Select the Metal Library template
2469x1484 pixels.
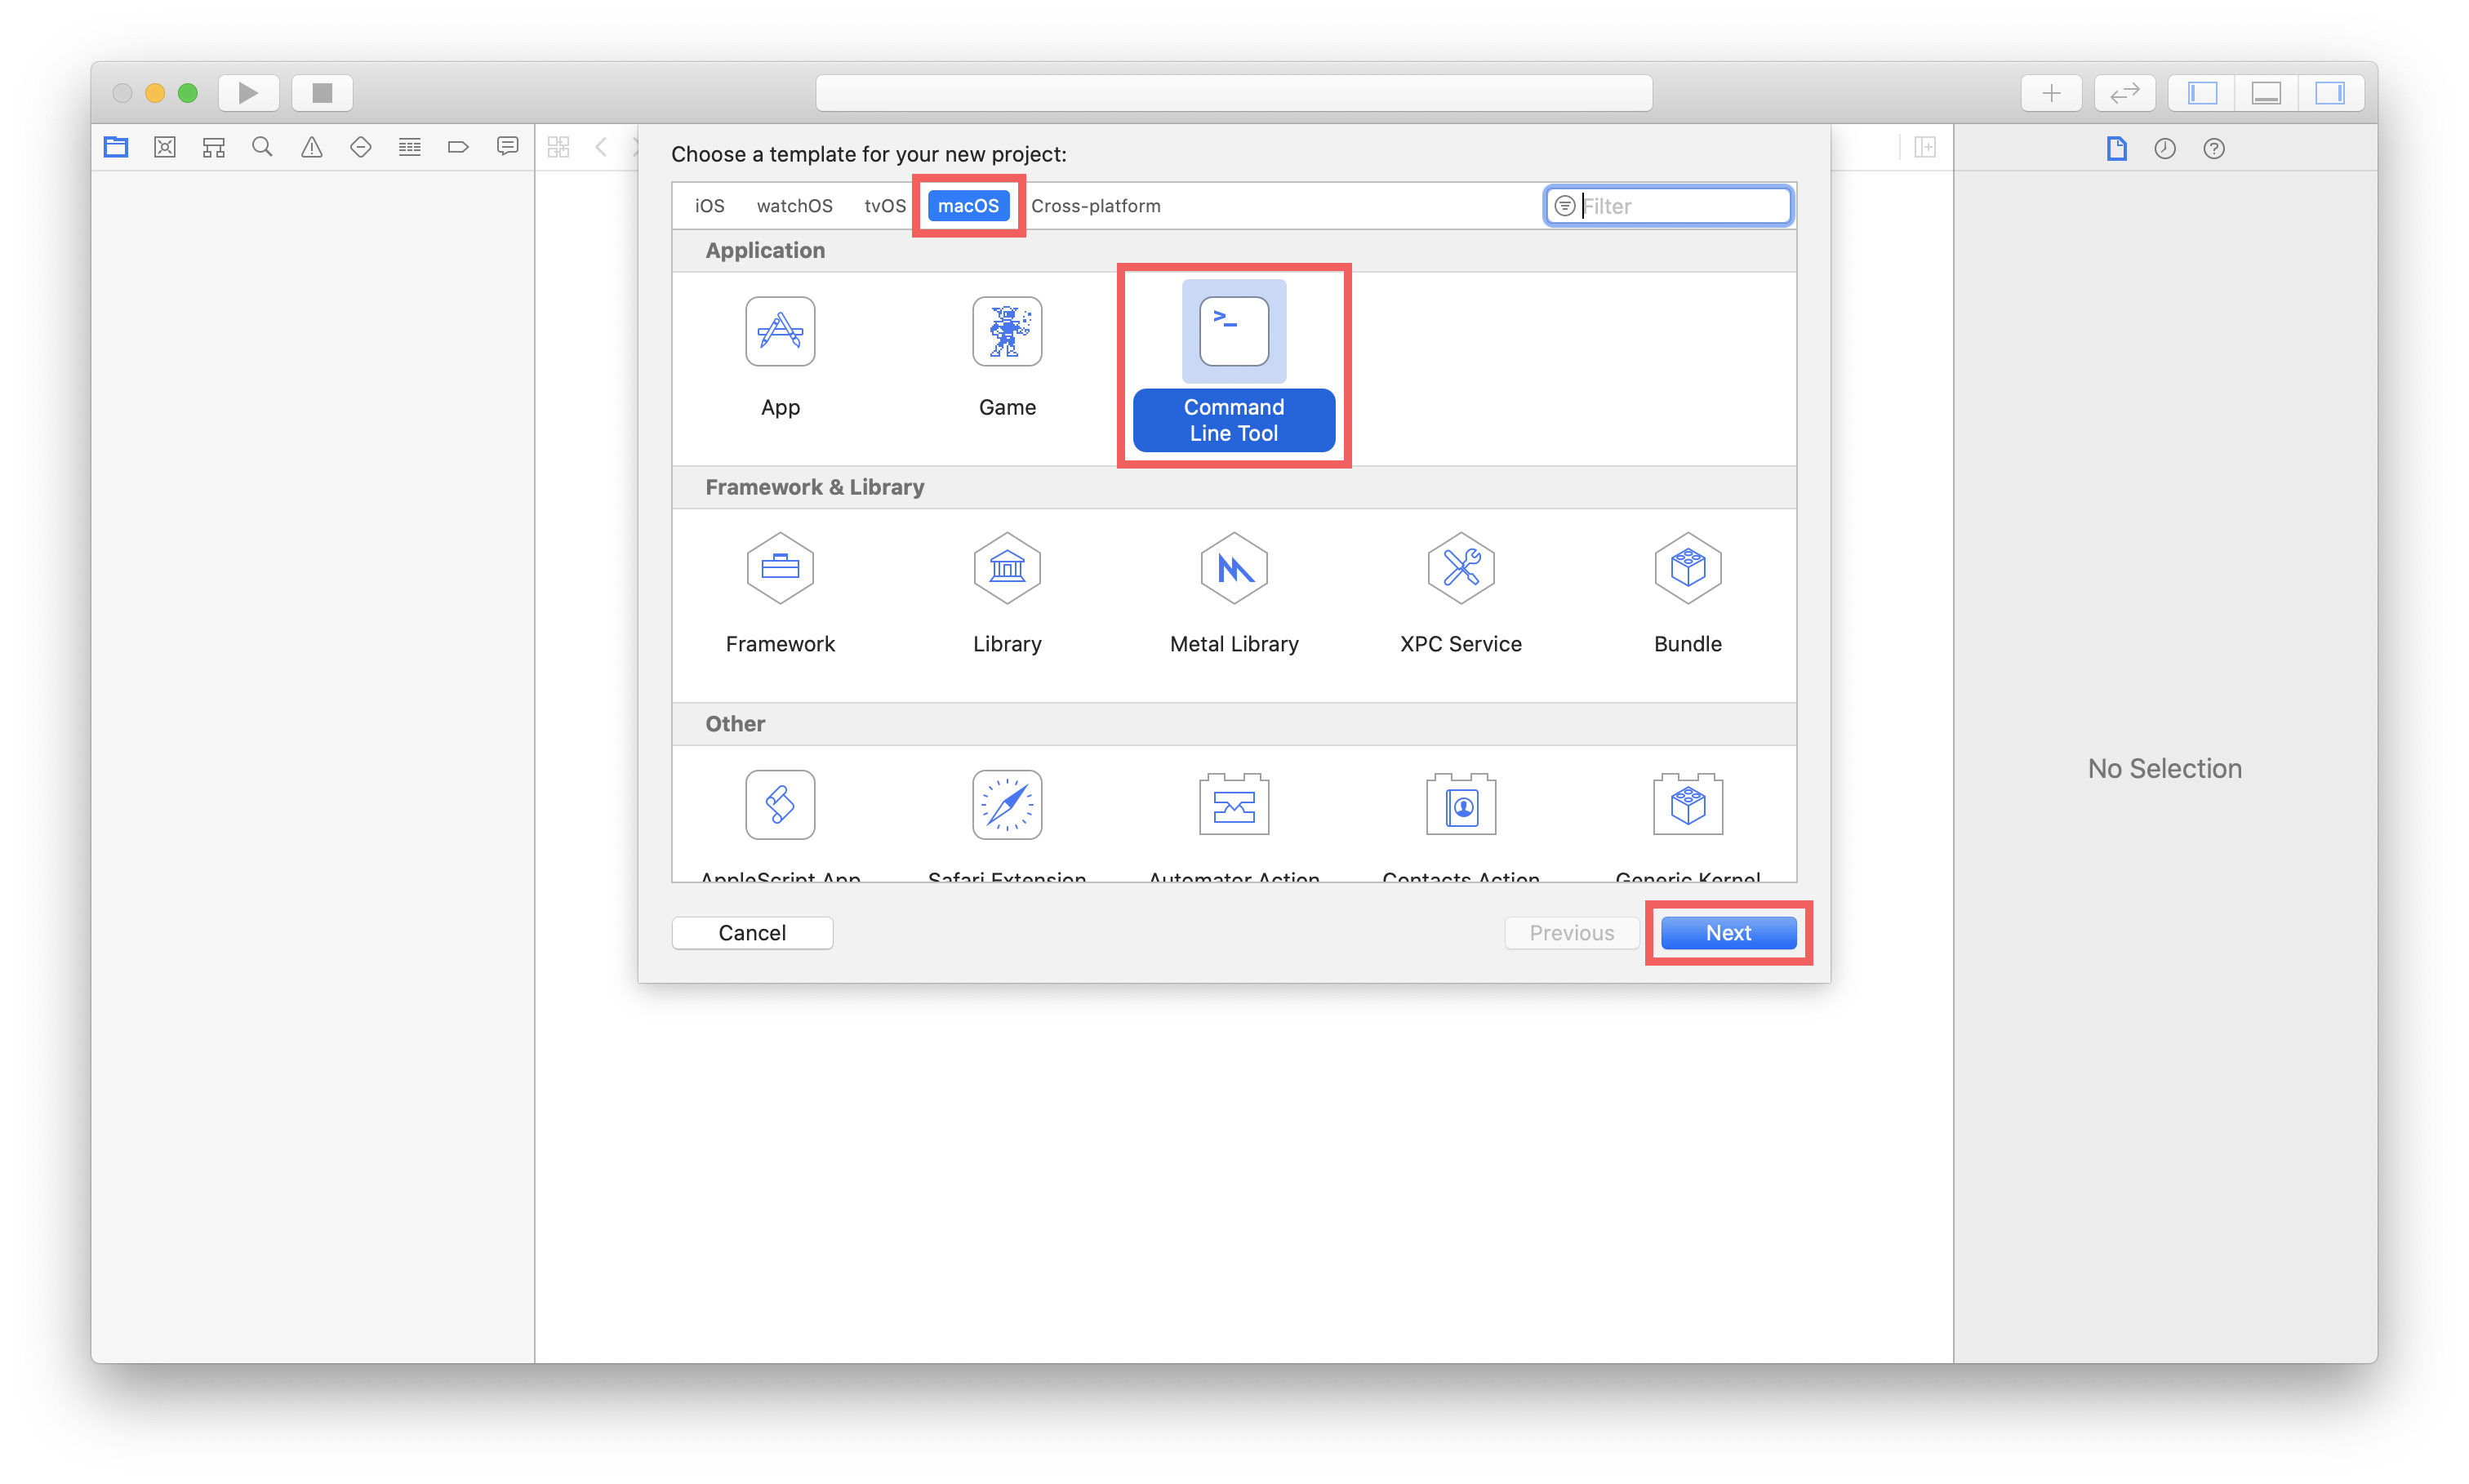click(x=1233, y=568)
